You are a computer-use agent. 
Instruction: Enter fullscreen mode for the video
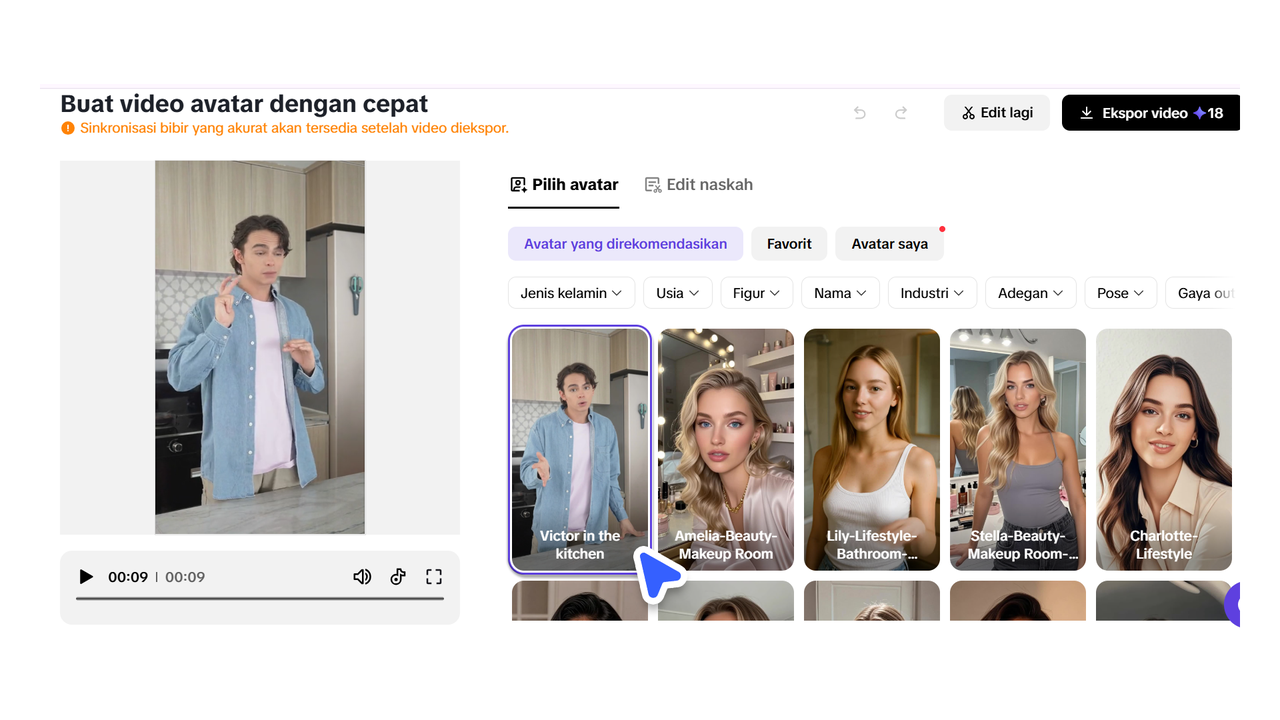point(433,576)
